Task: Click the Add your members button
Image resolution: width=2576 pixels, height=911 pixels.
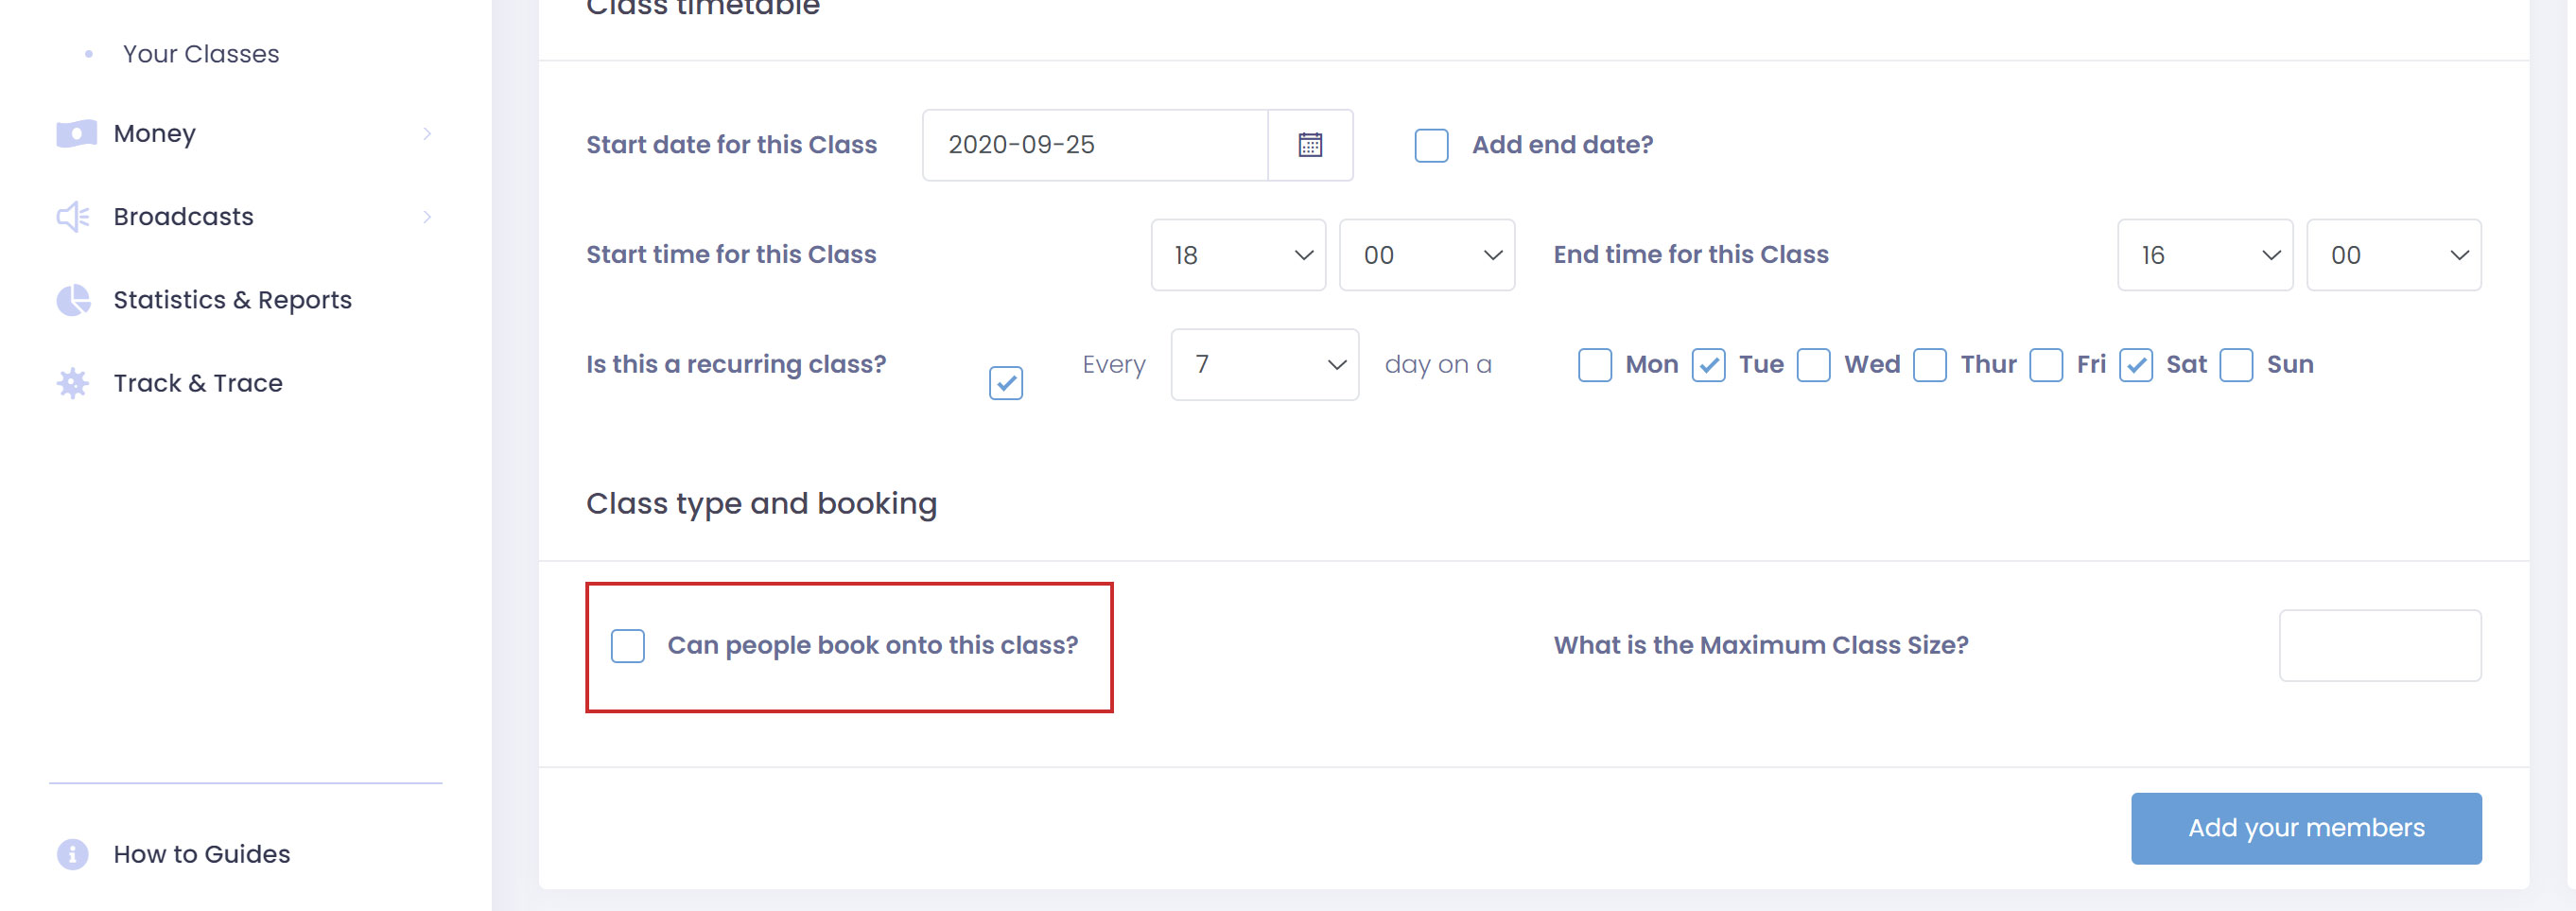Action: (x=2305, y=828)
